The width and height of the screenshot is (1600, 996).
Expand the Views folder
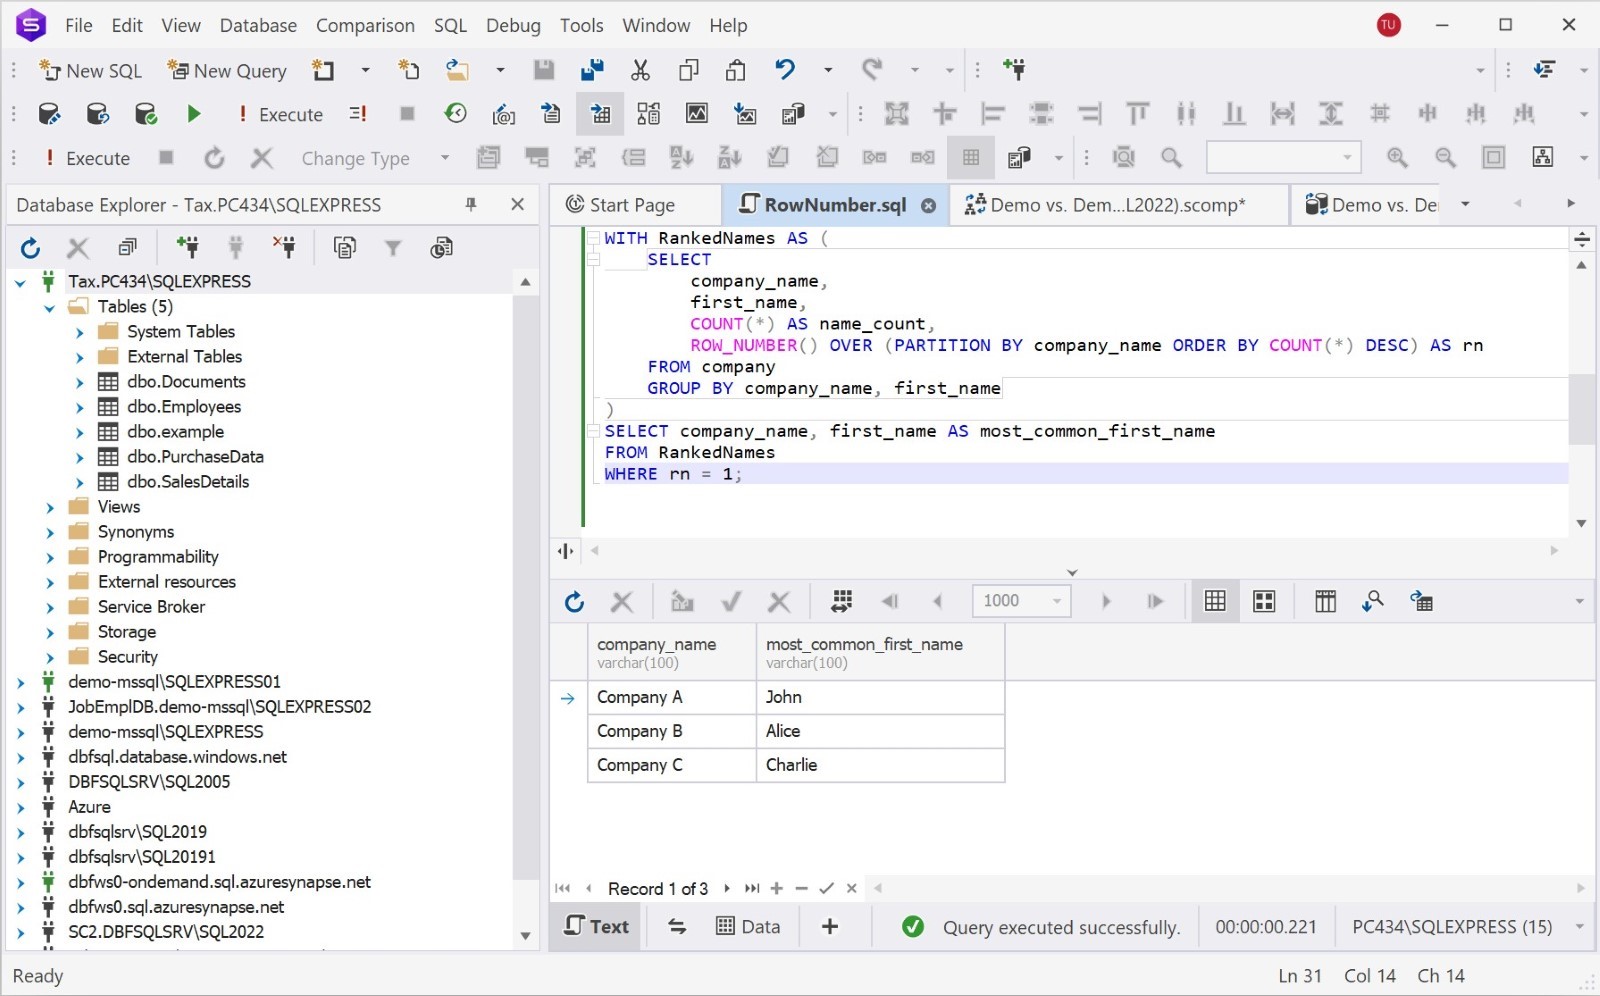(x=50, y=508)
